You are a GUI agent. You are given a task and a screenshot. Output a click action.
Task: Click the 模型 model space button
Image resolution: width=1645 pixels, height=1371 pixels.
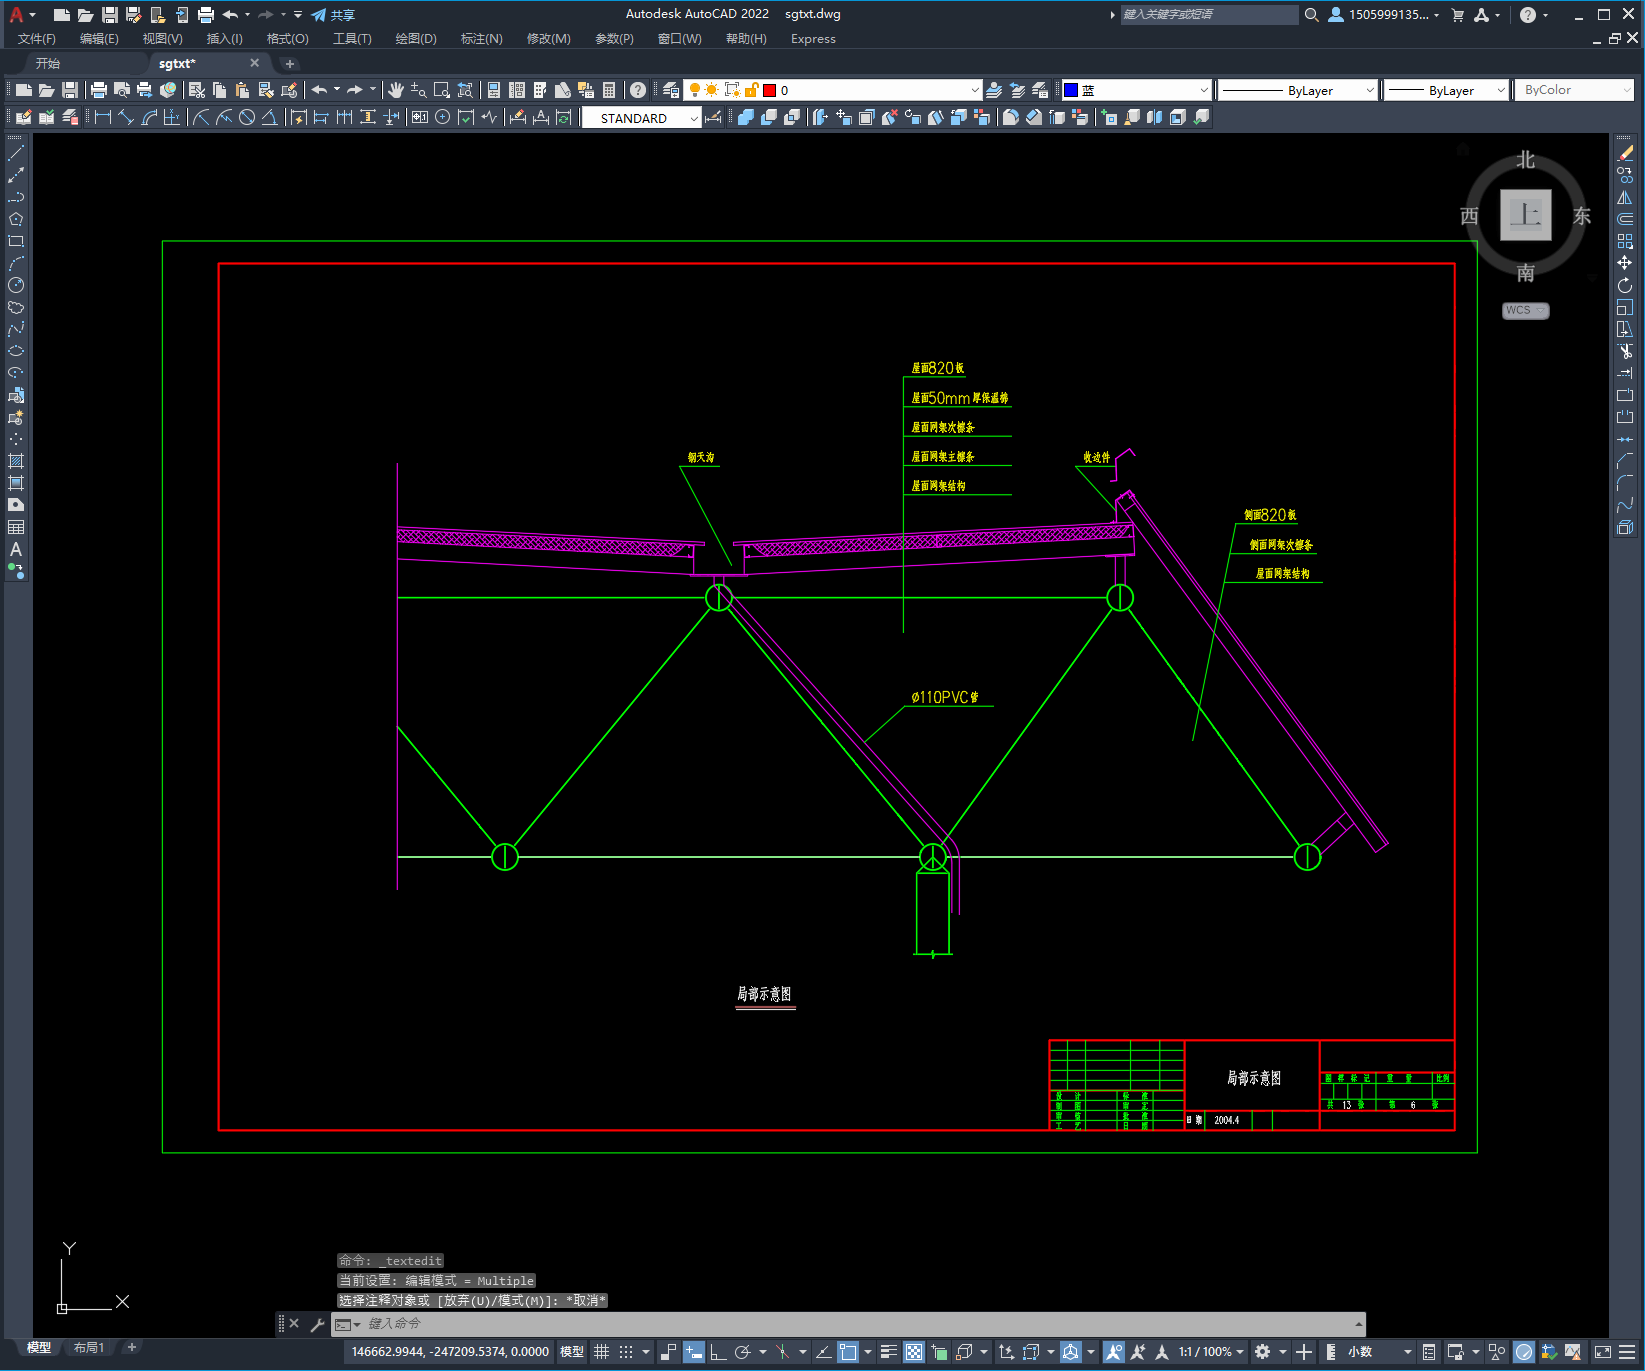(572, 1352)
